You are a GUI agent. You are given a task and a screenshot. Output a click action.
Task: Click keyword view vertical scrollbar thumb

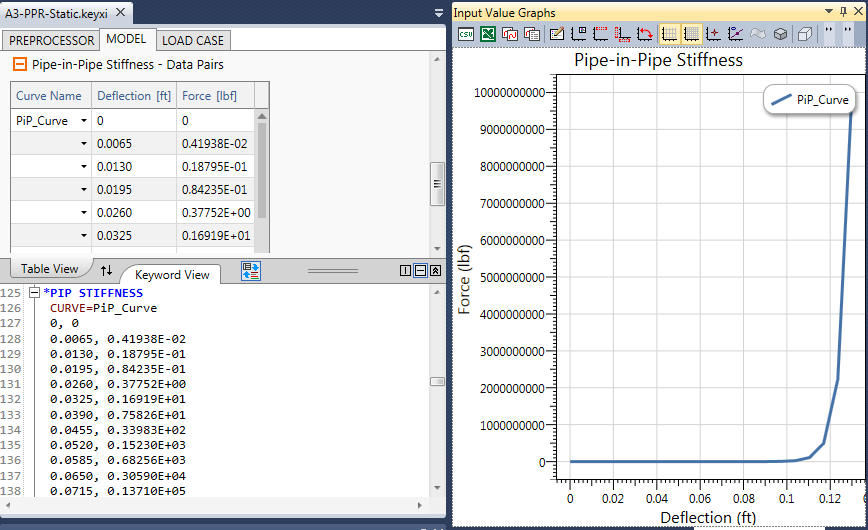[437, 382]
